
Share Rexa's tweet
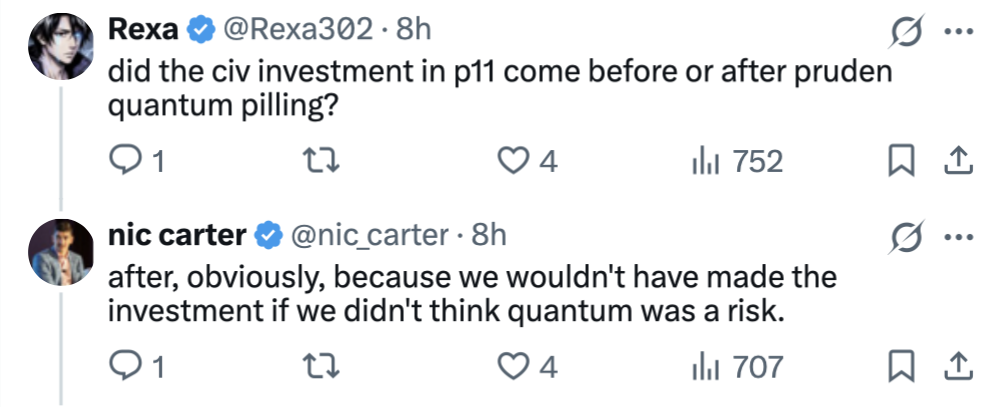[957, 161]
